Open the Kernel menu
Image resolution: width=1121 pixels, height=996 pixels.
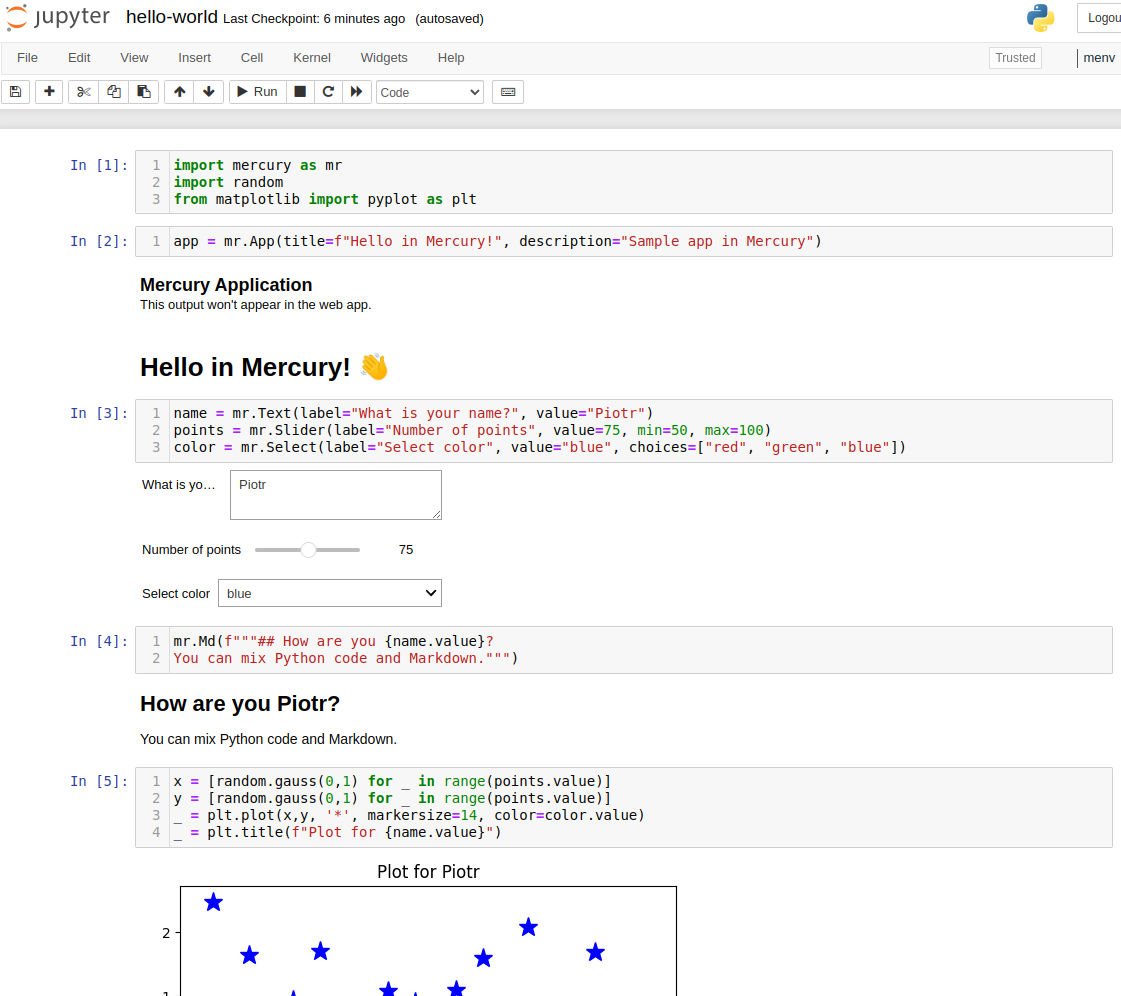[x=311, y=57]
